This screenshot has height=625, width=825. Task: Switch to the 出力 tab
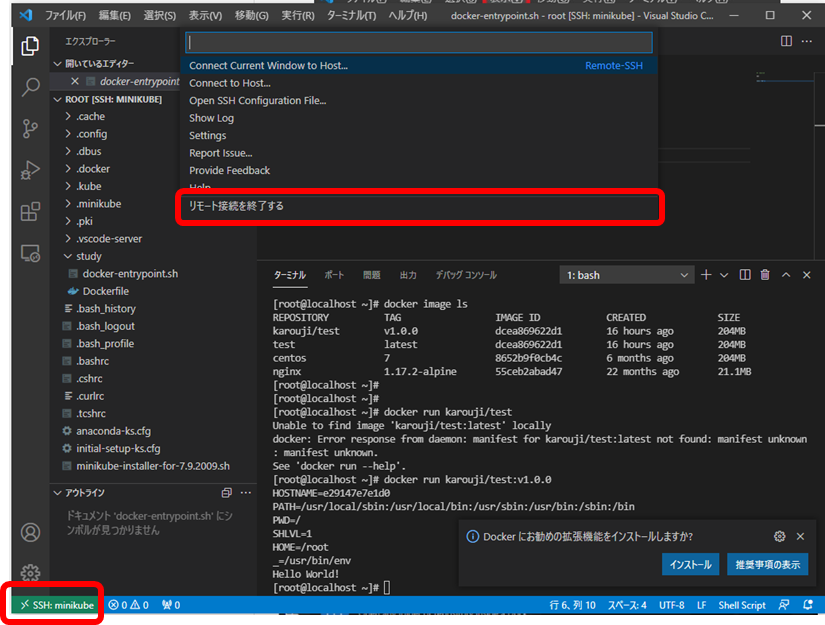click(408, 275)
